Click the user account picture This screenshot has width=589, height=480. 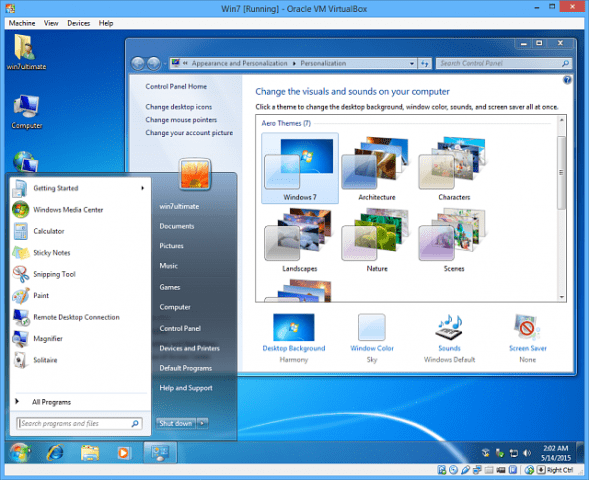click(x=195, y=175)
